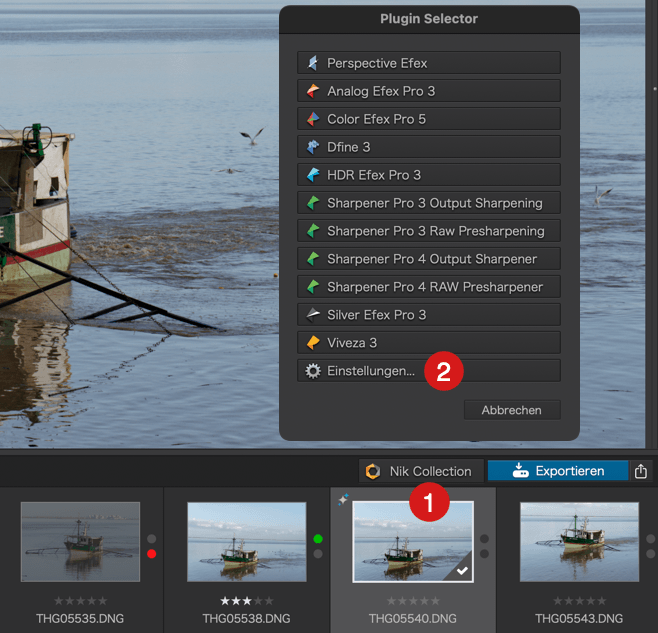The height and width of the screenshot is (633, 658).
Task: Set star rating under THG05535.DNG thumbnail
Action: 80,601
